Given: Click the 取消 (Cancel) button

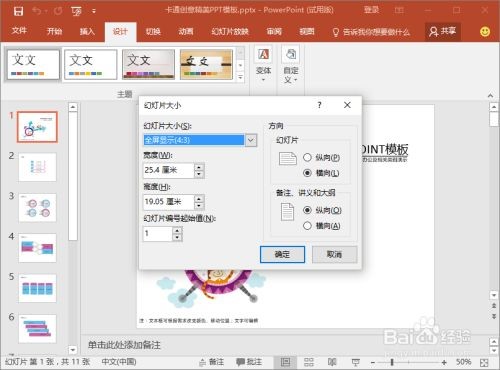Looking at the screenshot, I should click(x=334, y=254).
